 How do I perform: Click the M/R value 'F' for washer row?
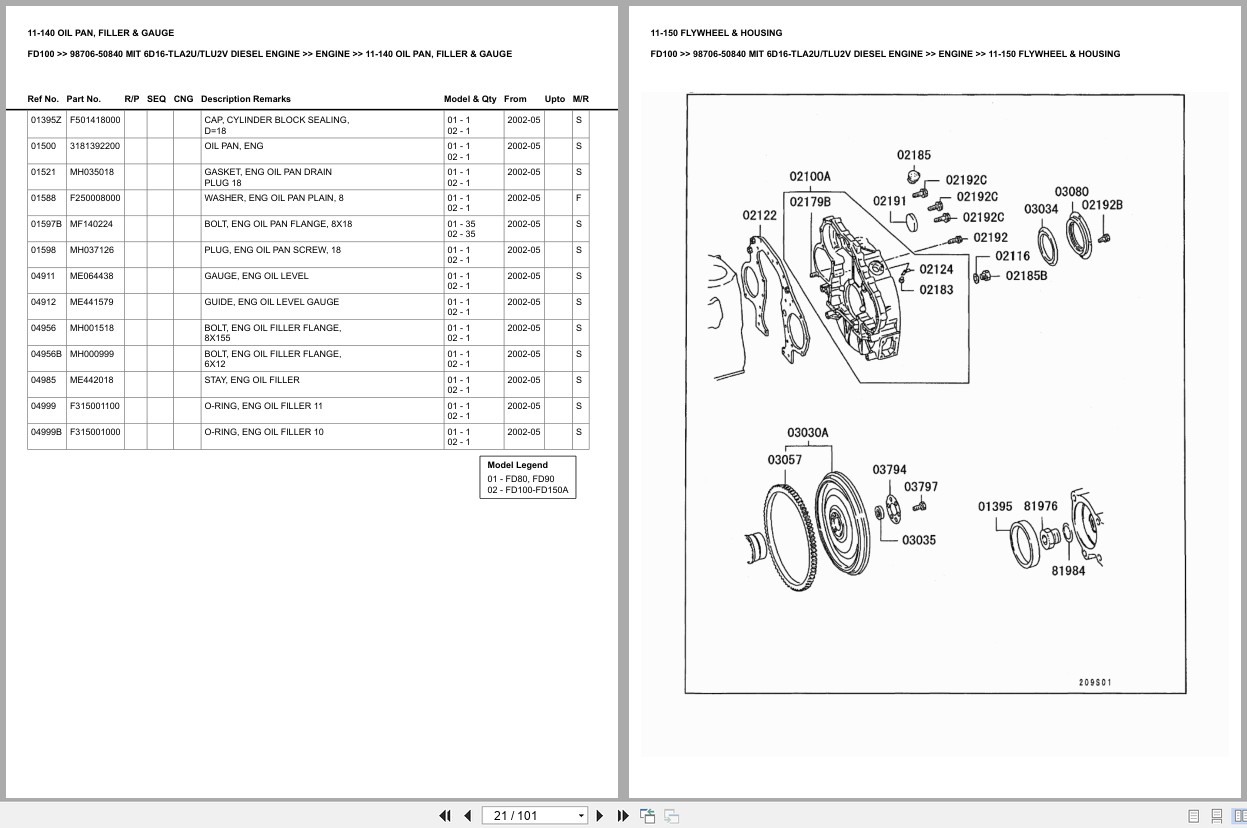pos(578,198)
